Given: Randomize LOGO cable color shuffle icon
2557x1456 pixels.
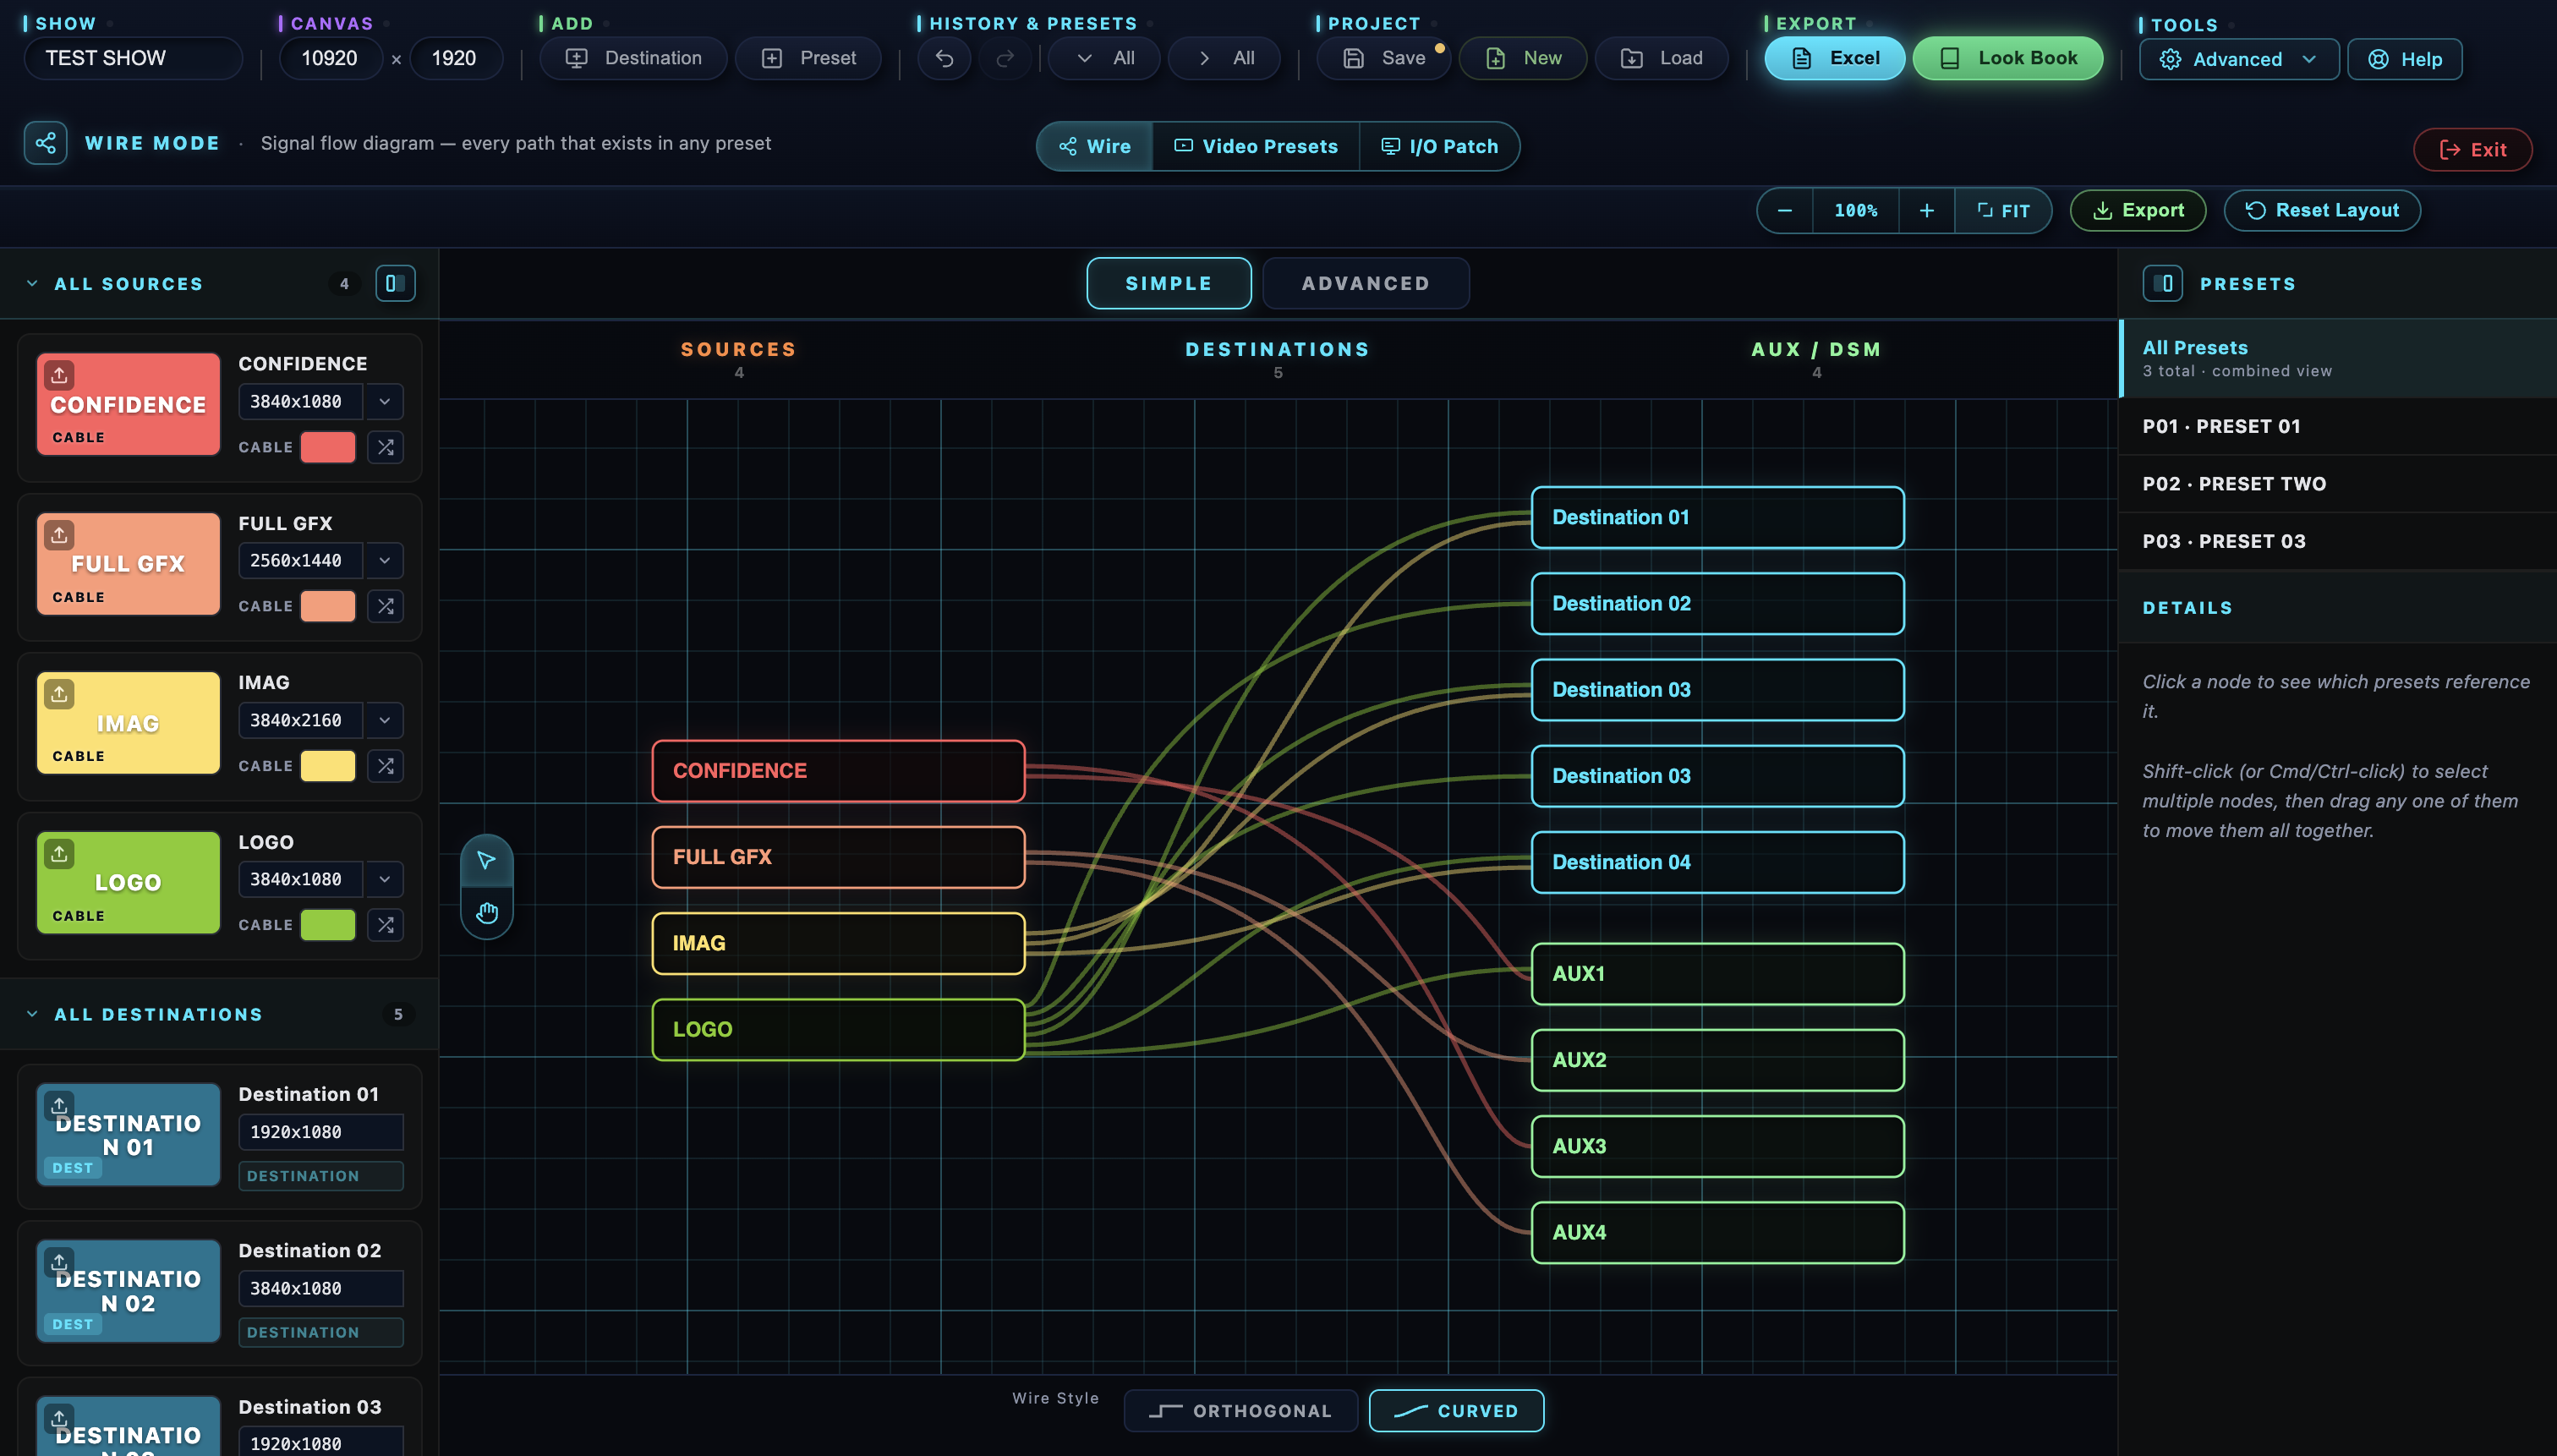Looking at the screenshot, I should (x=385, y=925).
